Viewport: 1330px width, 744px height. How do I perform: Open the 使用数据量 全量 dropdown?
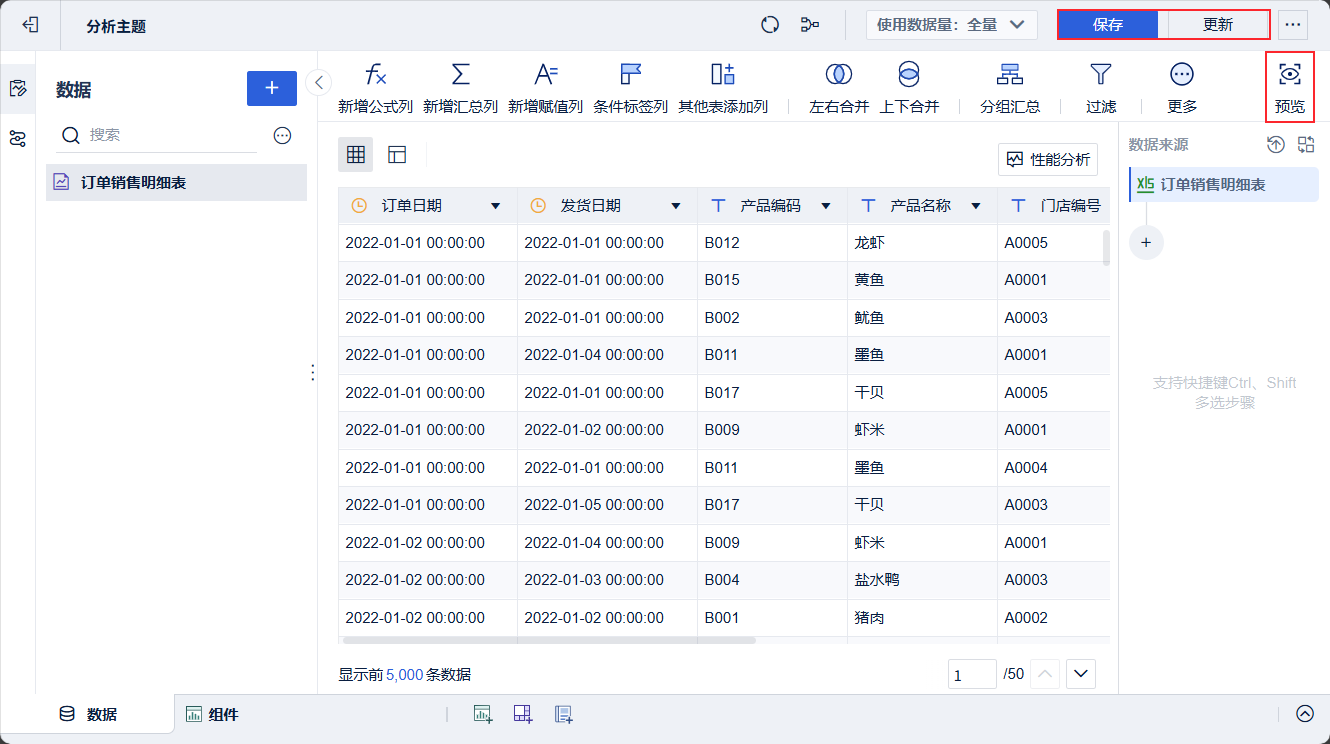click(951, 25)
